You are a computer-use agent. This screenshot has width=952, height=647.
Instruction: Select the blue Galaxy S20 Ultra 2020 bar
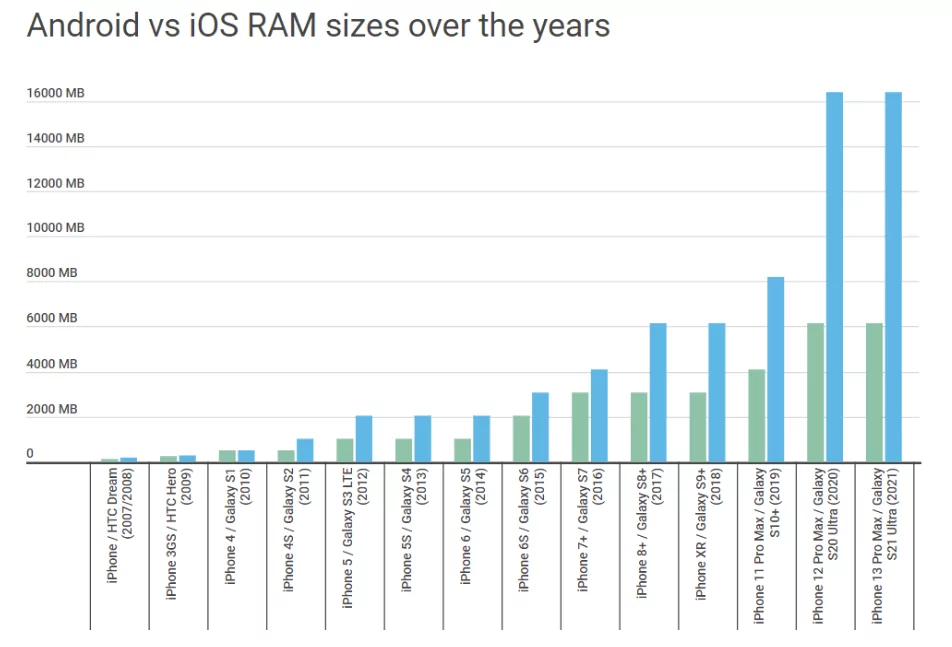(834, 277)
